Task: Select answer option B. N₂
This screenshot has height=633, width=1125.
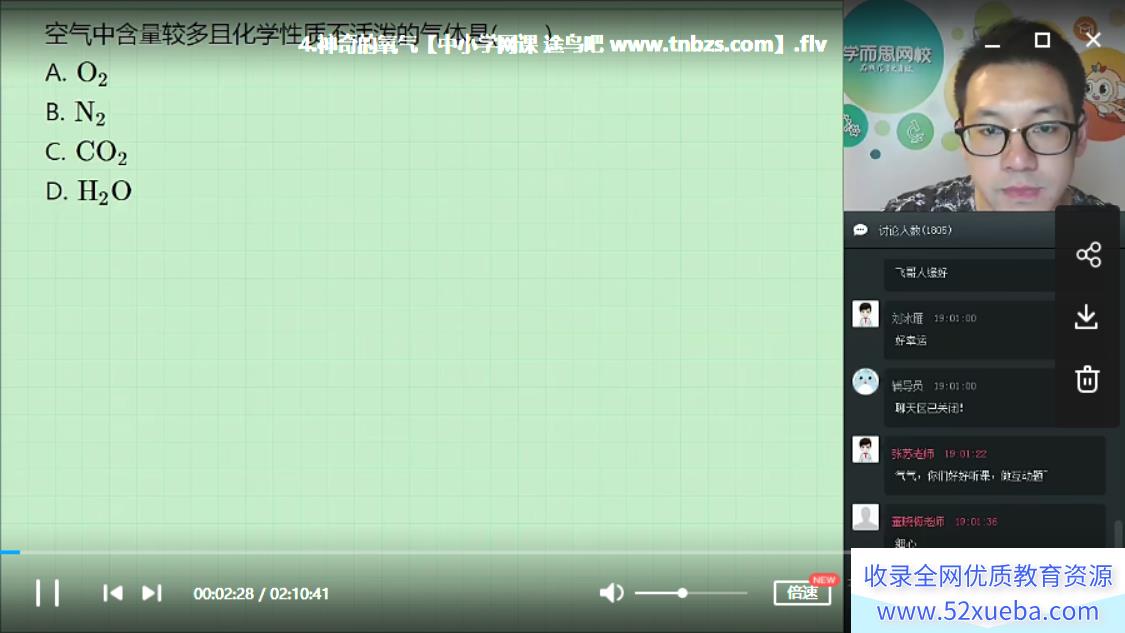Action: [x=75, y=112]
